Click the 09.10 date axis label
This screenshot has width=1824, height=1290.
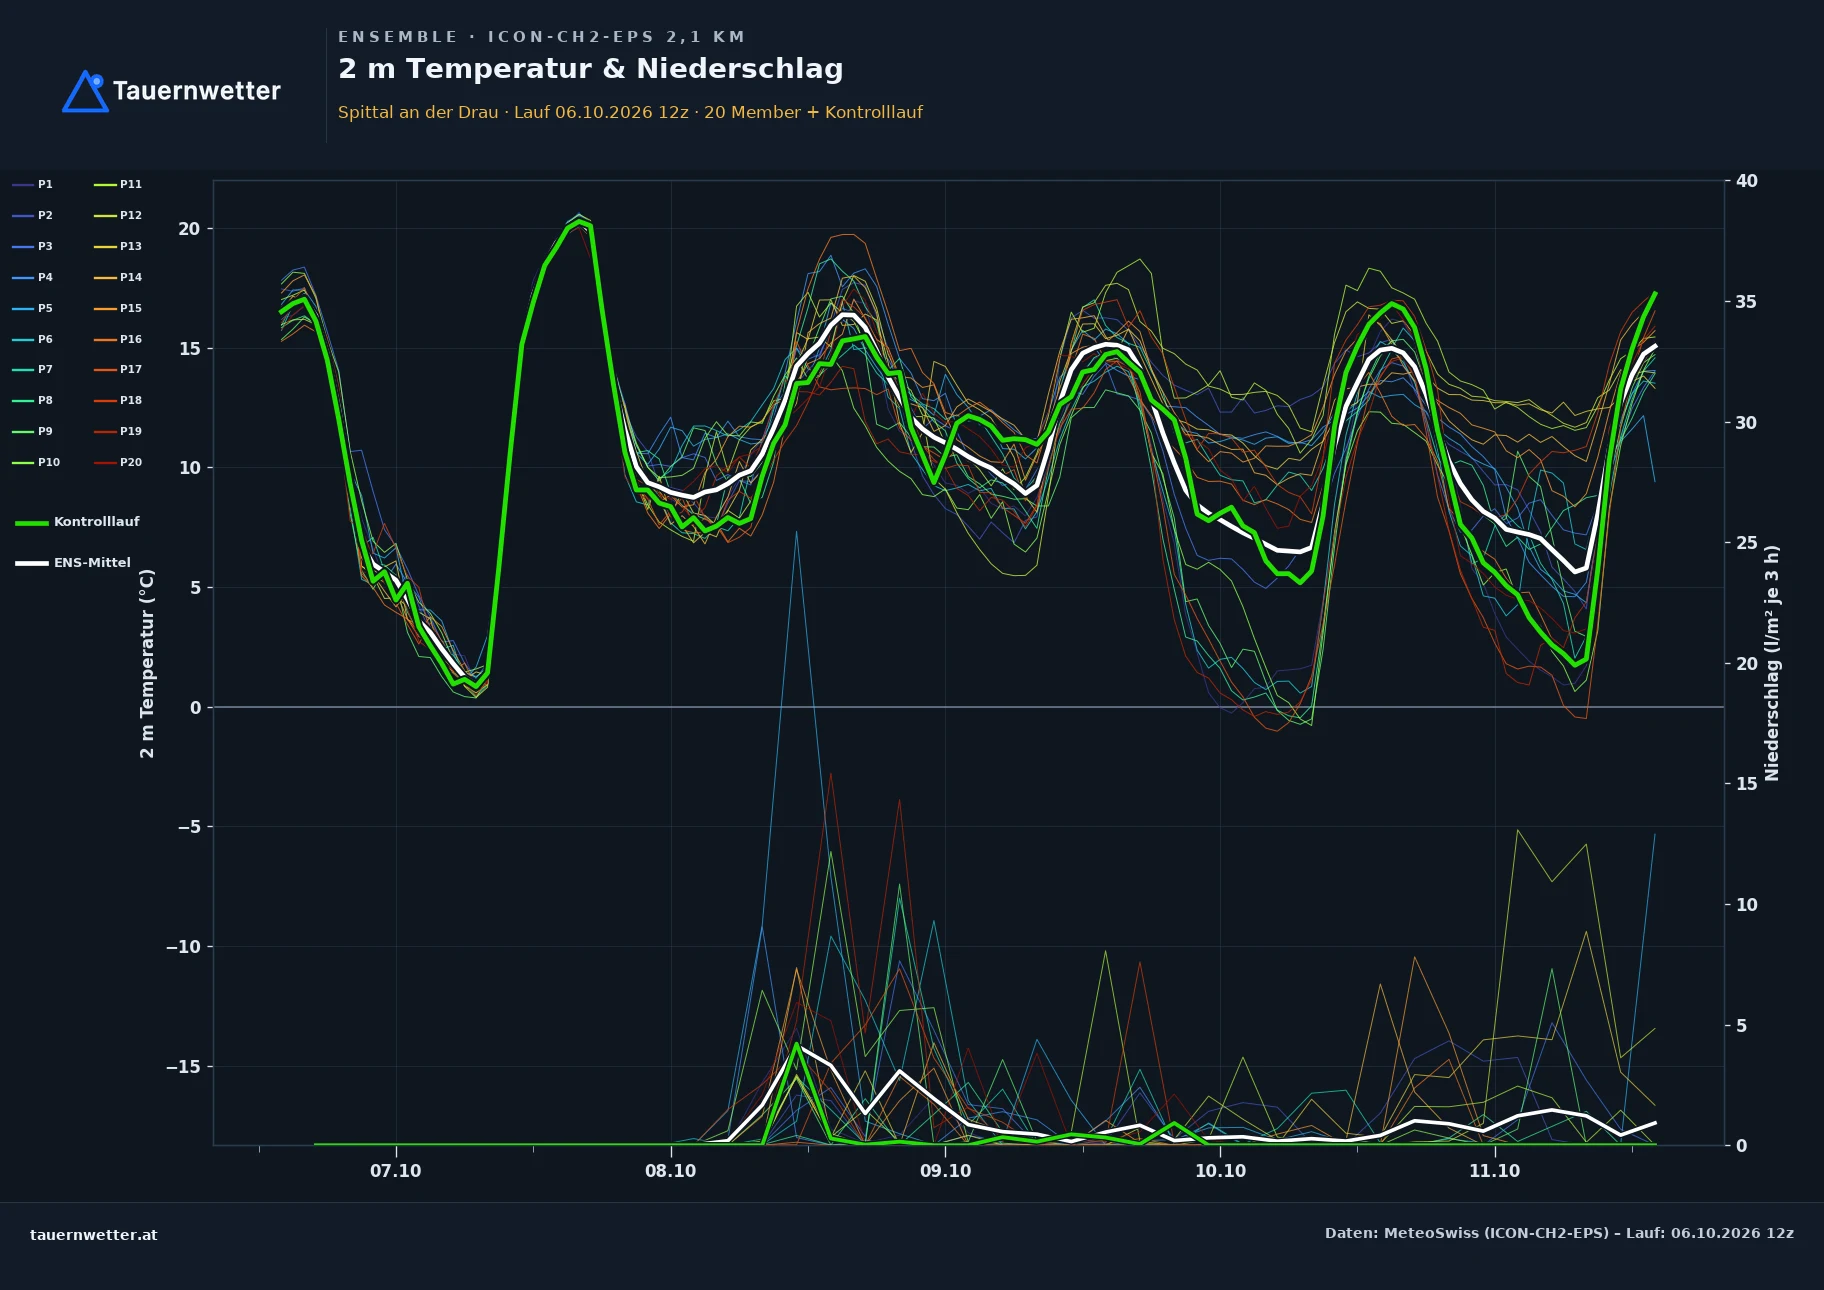[x=945, y=1171]
